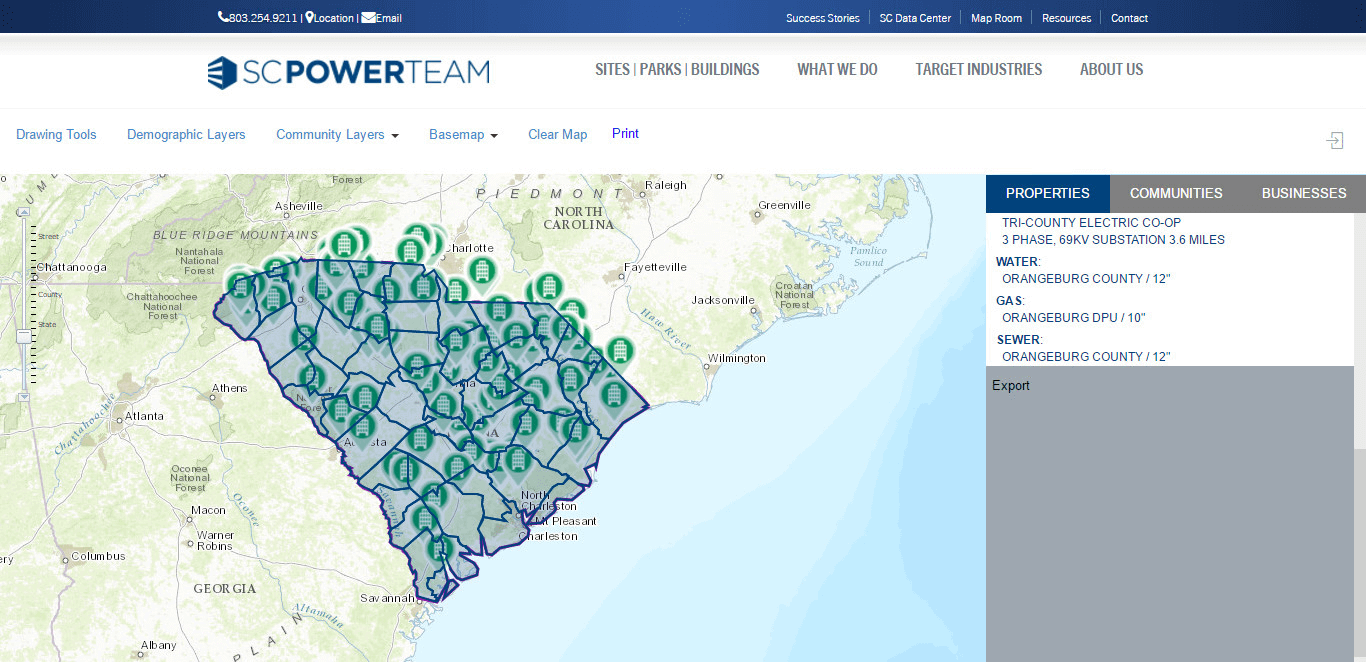Click the State level label on zoom slider
This screenshot has width=1366, height=662.
pos(47,324)
